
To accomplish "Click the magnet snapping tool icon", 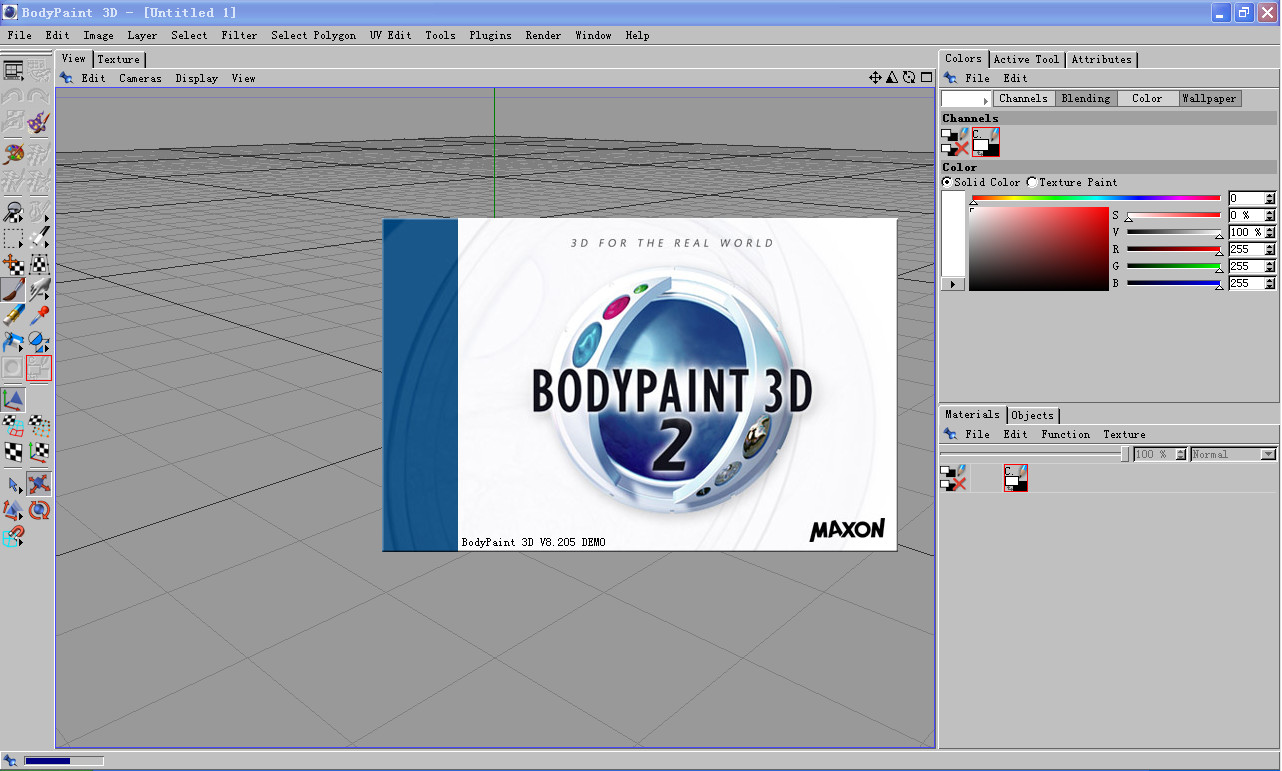I will pos(13,538).
